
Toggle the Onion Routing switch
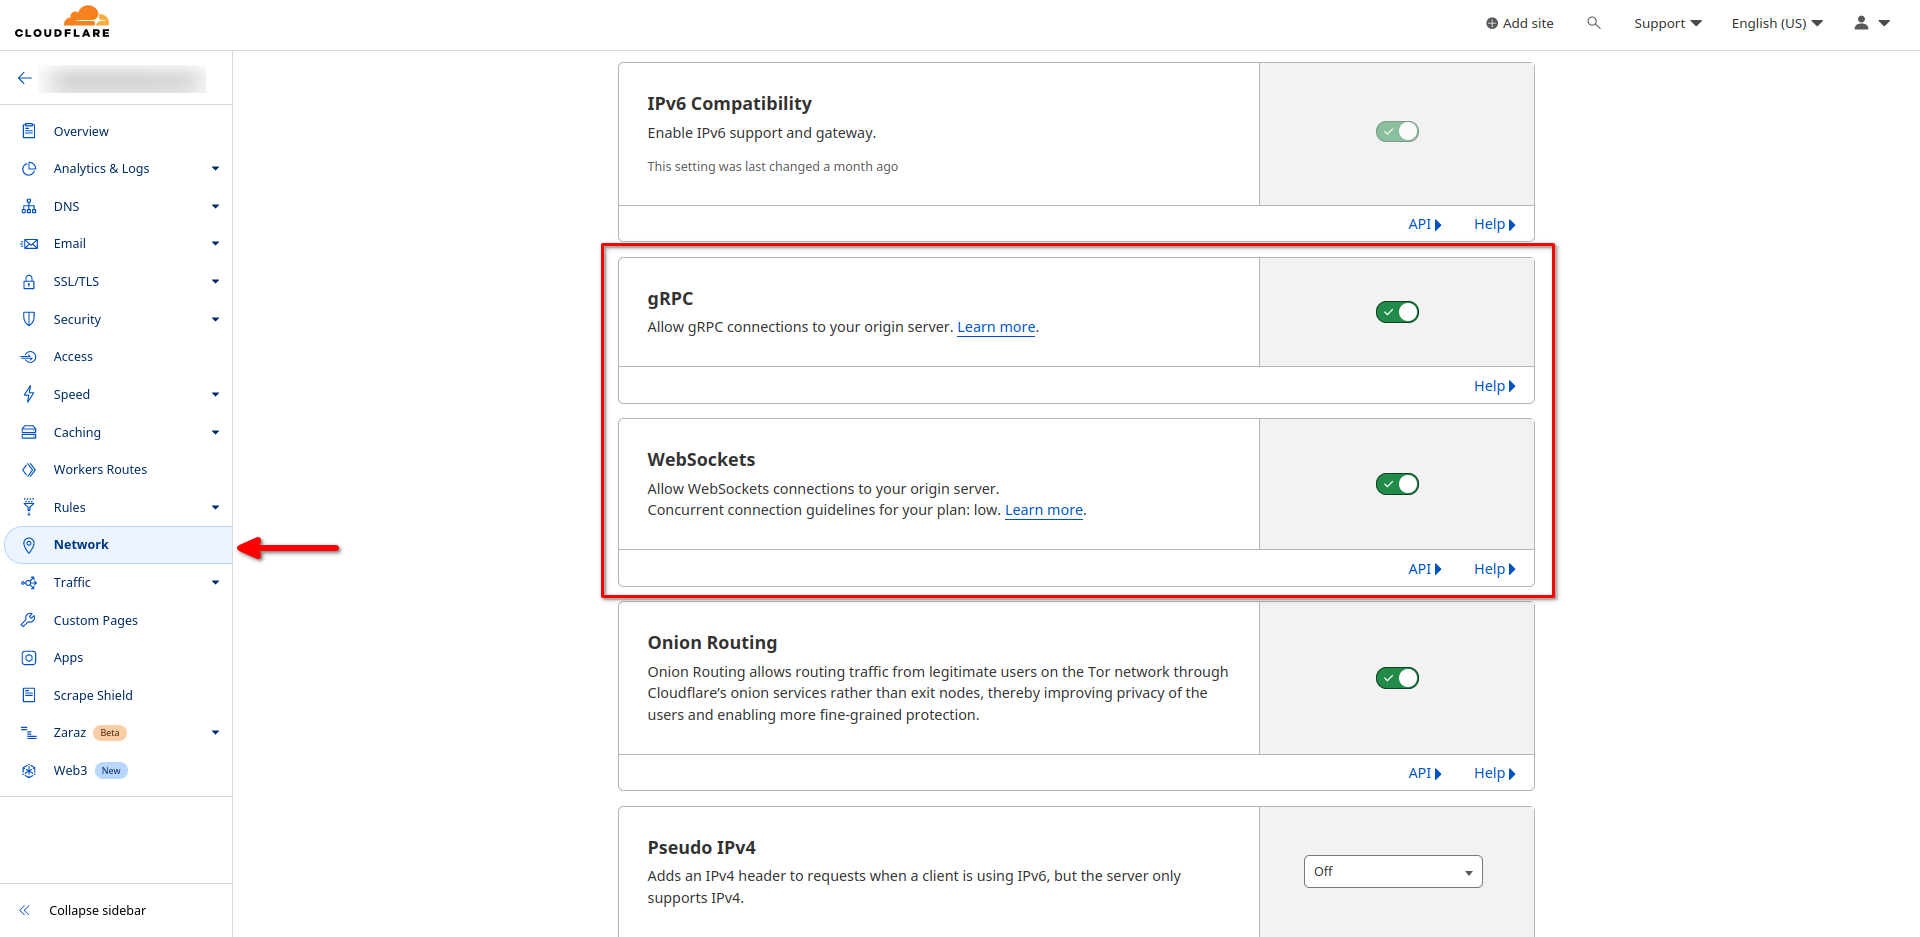coord(1397,678)
